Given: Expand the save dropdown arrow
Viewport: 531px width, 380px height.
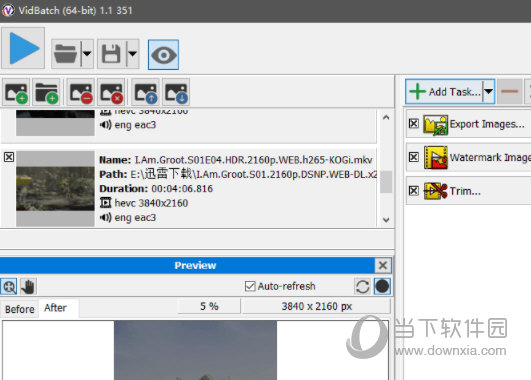Looking at the screenshot, I should (133, 54).
